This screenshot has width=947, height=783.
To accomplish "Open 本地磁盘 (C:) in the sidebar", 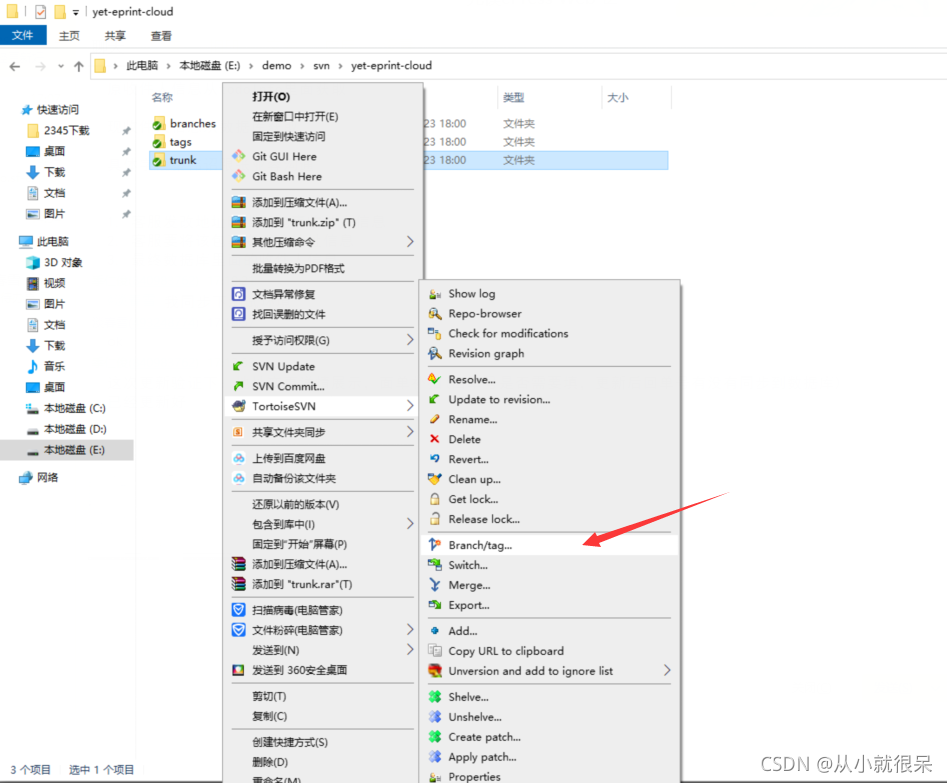I will click(x=74, y=408).
